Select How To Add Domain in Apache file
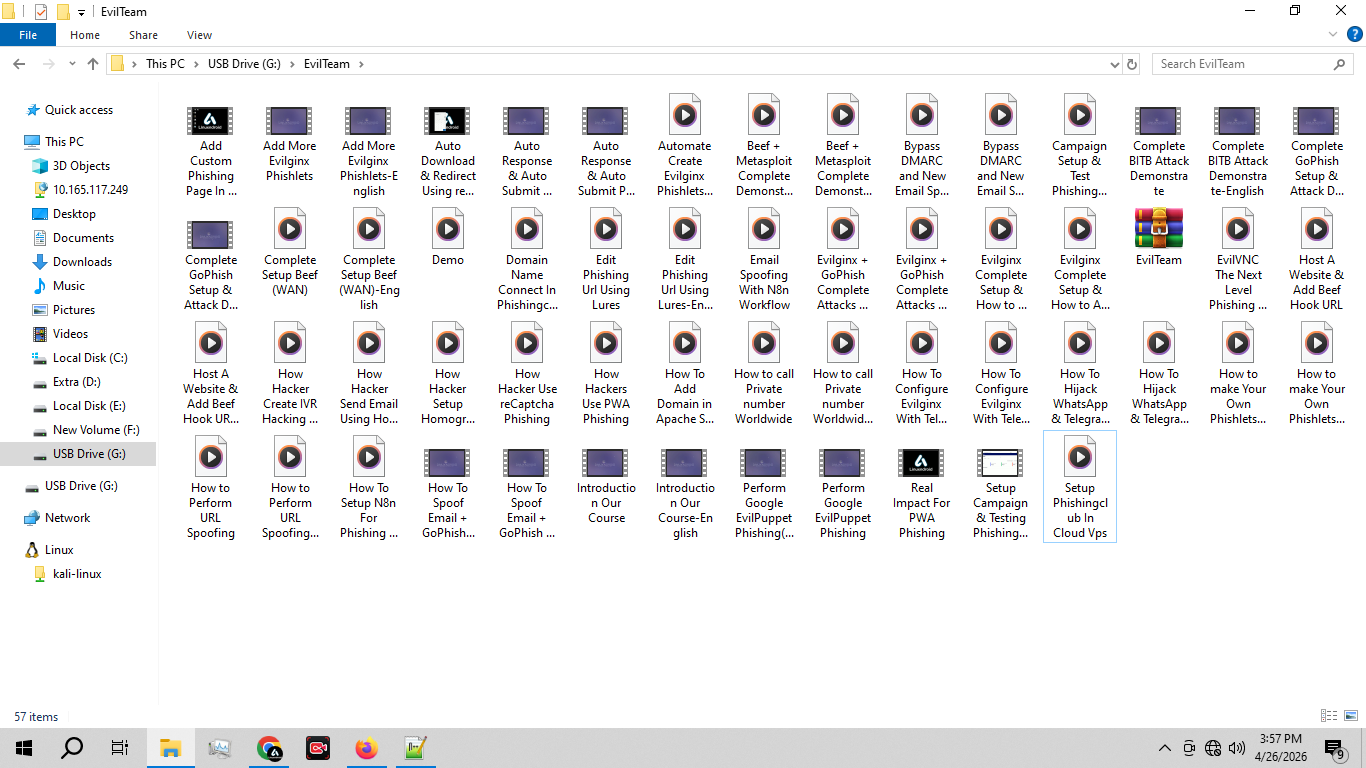Screen dimensions: 1366x768 [685, 374]
